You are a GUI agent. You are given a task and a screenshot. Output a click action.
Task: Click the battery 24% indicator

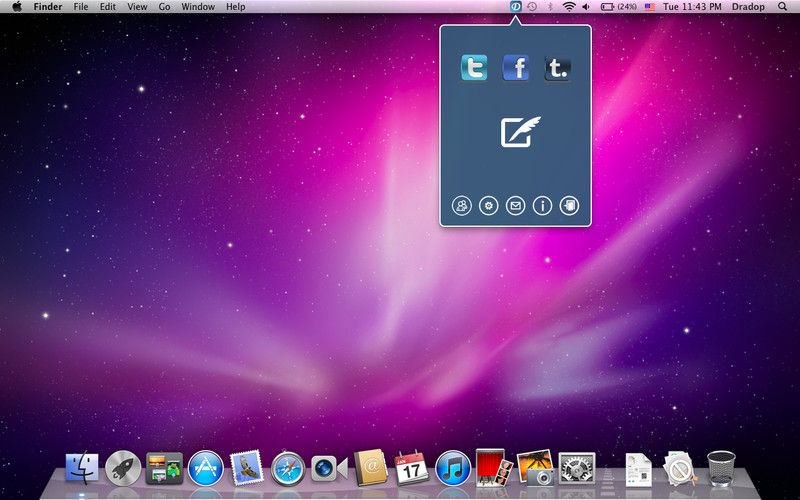click(618, 7)
